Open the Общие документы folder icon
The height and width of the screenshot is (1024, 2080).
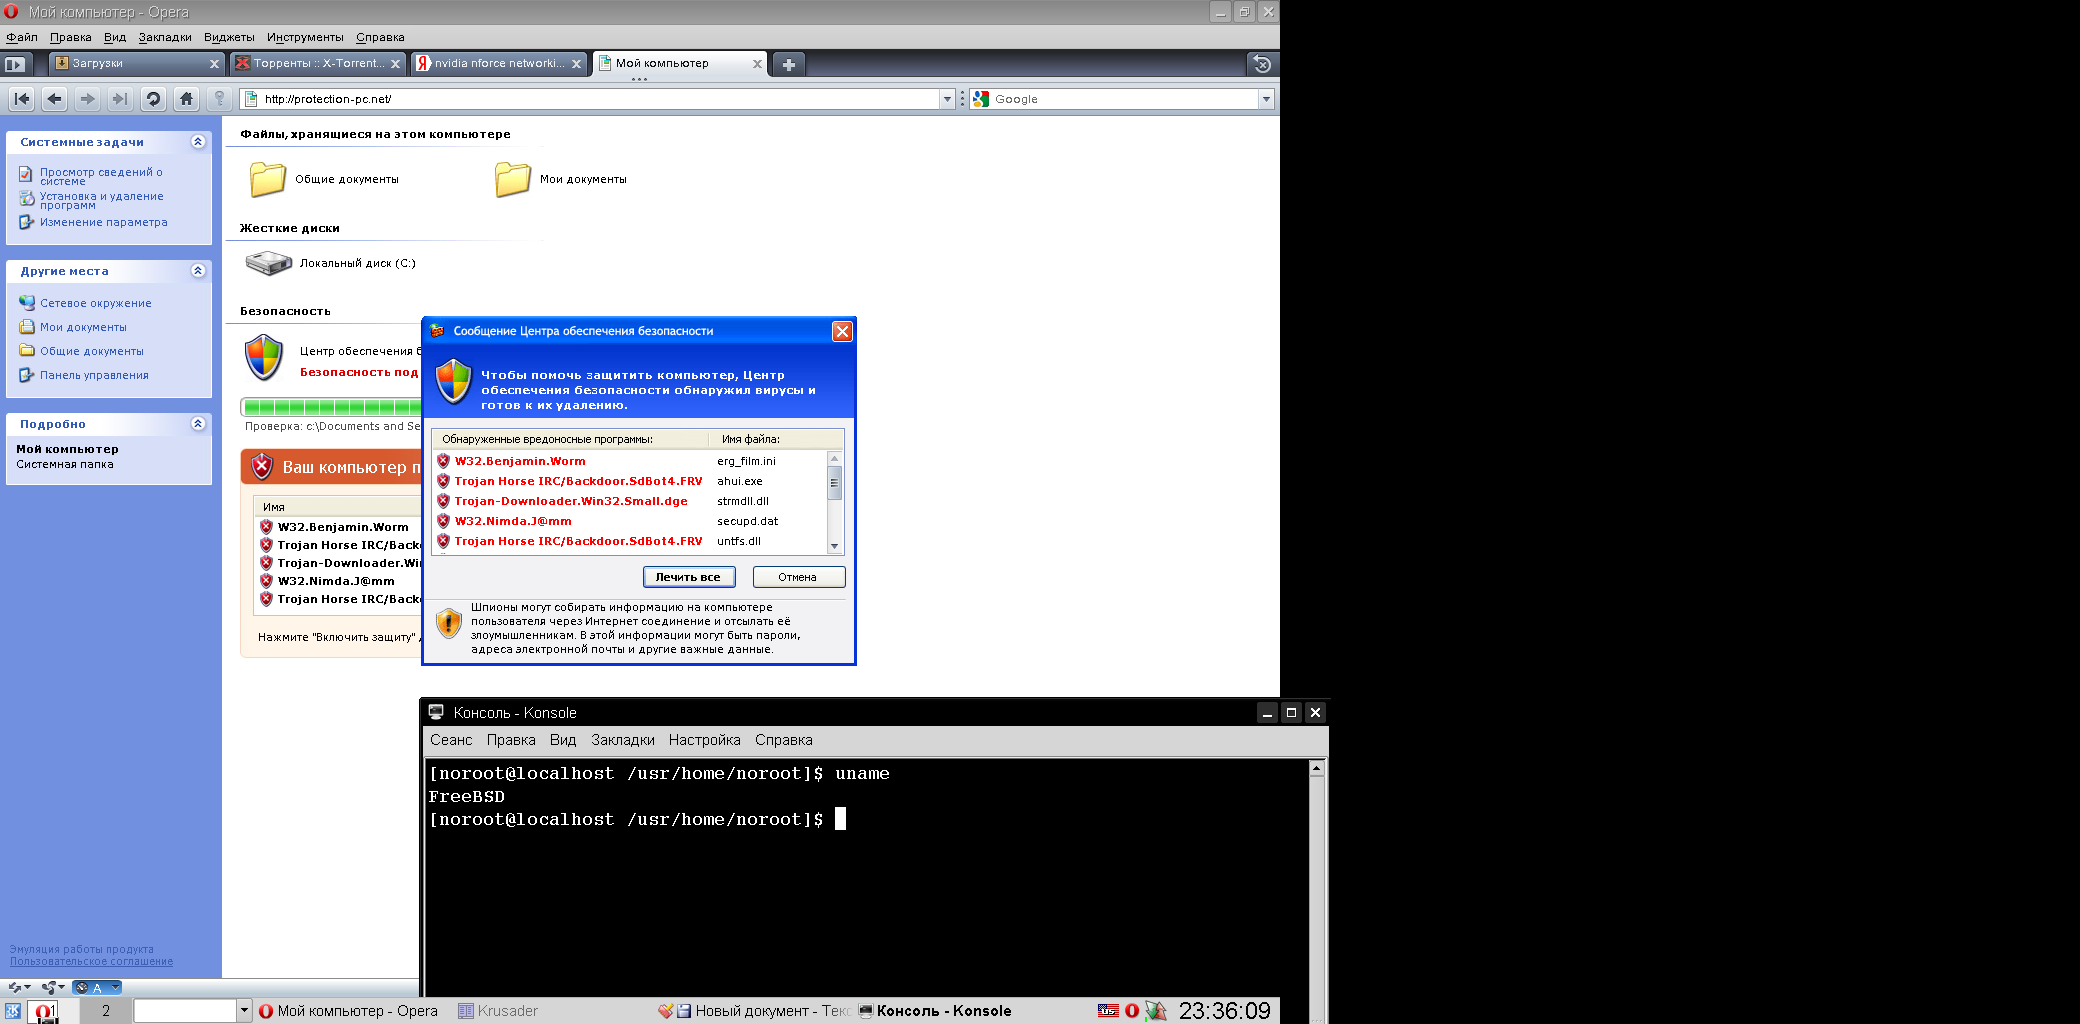268,179
